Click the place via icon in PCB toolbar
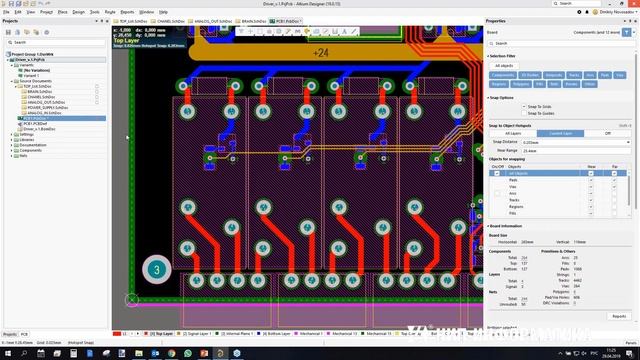 (x=307, y=31)
